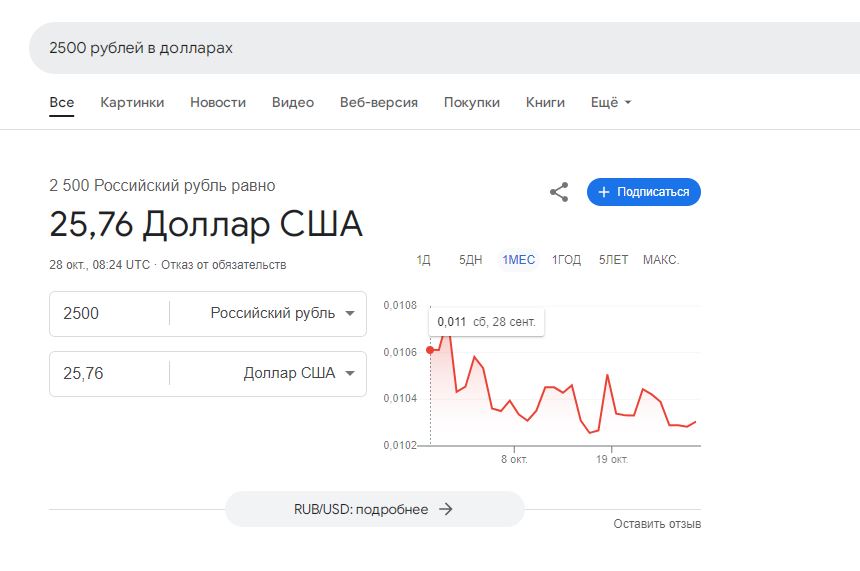
Task: Select the 1Д chart range
Action: pos(423,259)
